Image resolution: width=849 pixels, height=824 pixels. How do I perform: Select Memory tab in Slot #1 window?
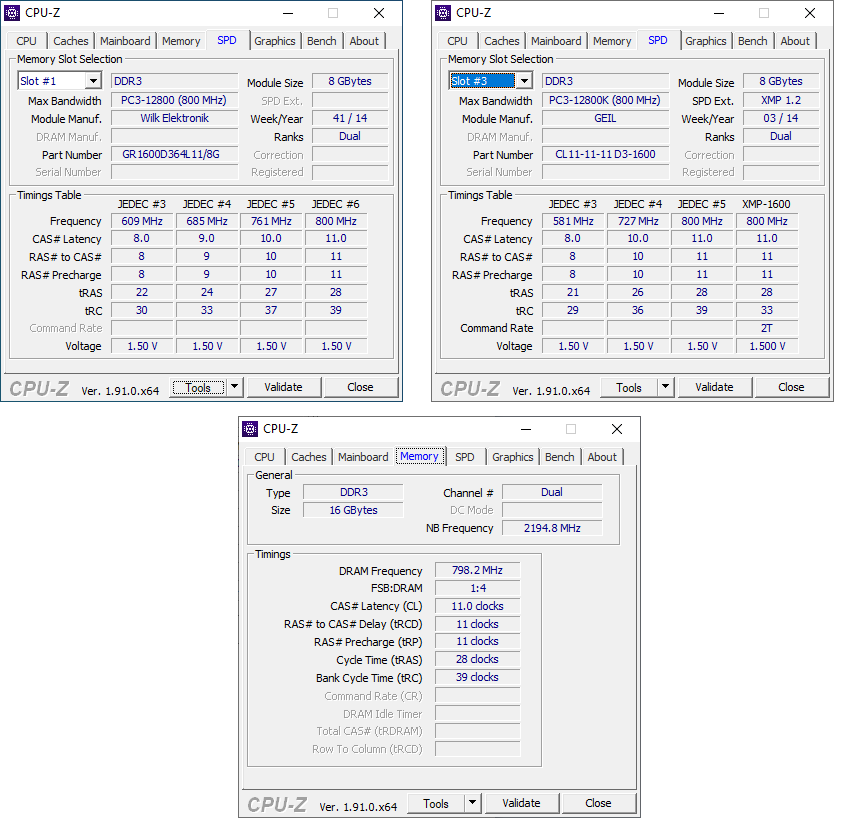(181, 41)
